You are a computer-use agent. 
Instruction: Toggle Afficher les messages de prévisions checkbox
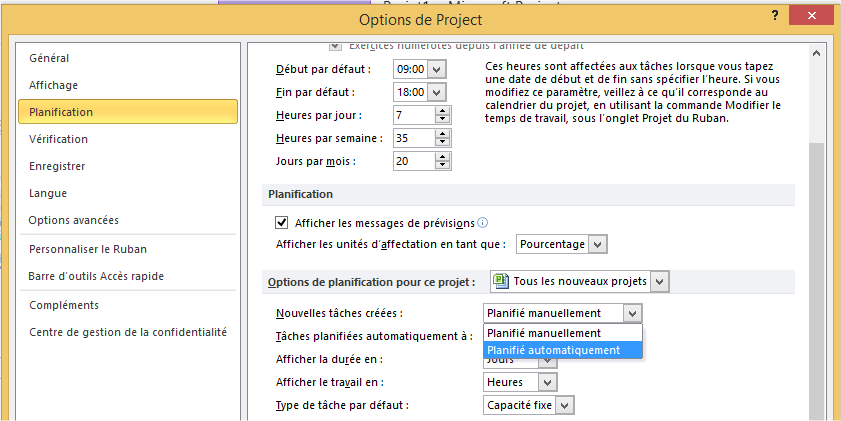pyautogui.click(x=281, y=222)
